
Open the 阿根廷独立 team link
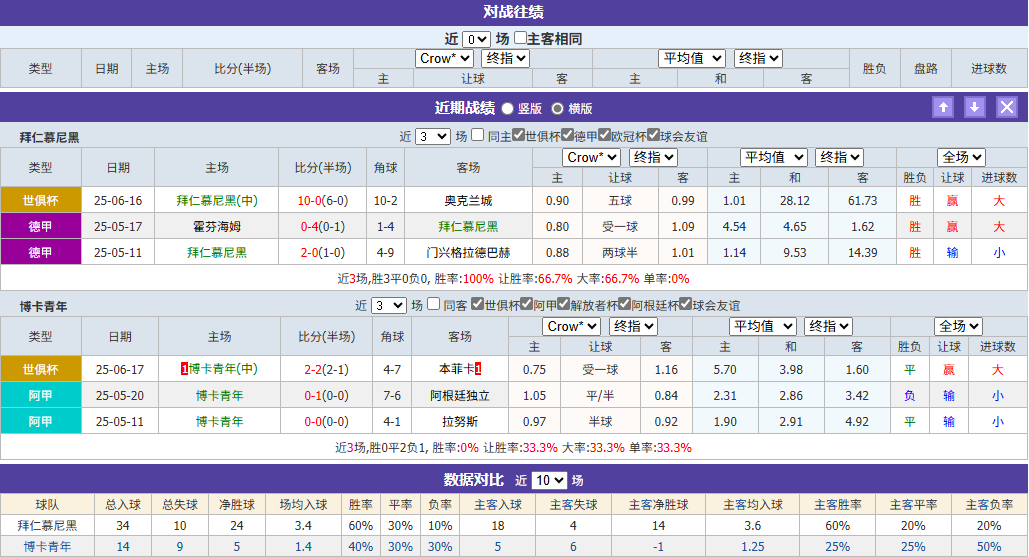coord(460,396)
